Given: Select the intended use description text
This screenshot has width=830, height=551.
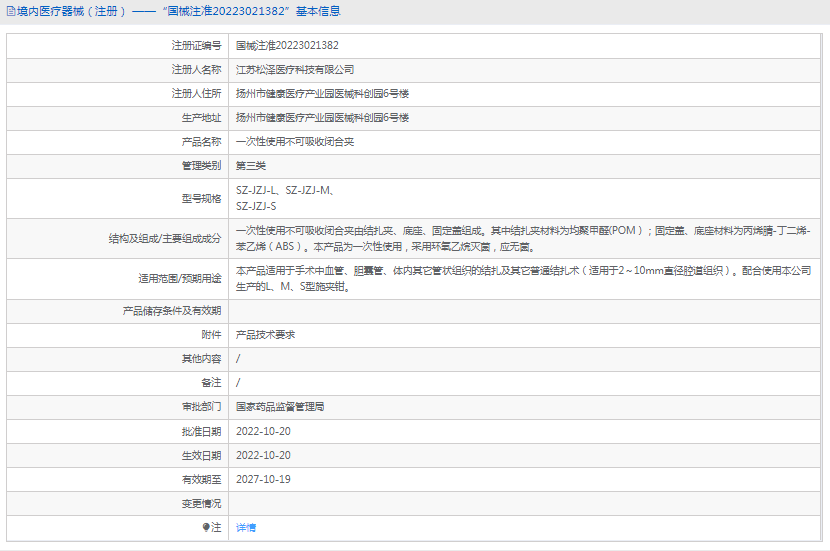Looking at the screenshot, I should 524,278.
